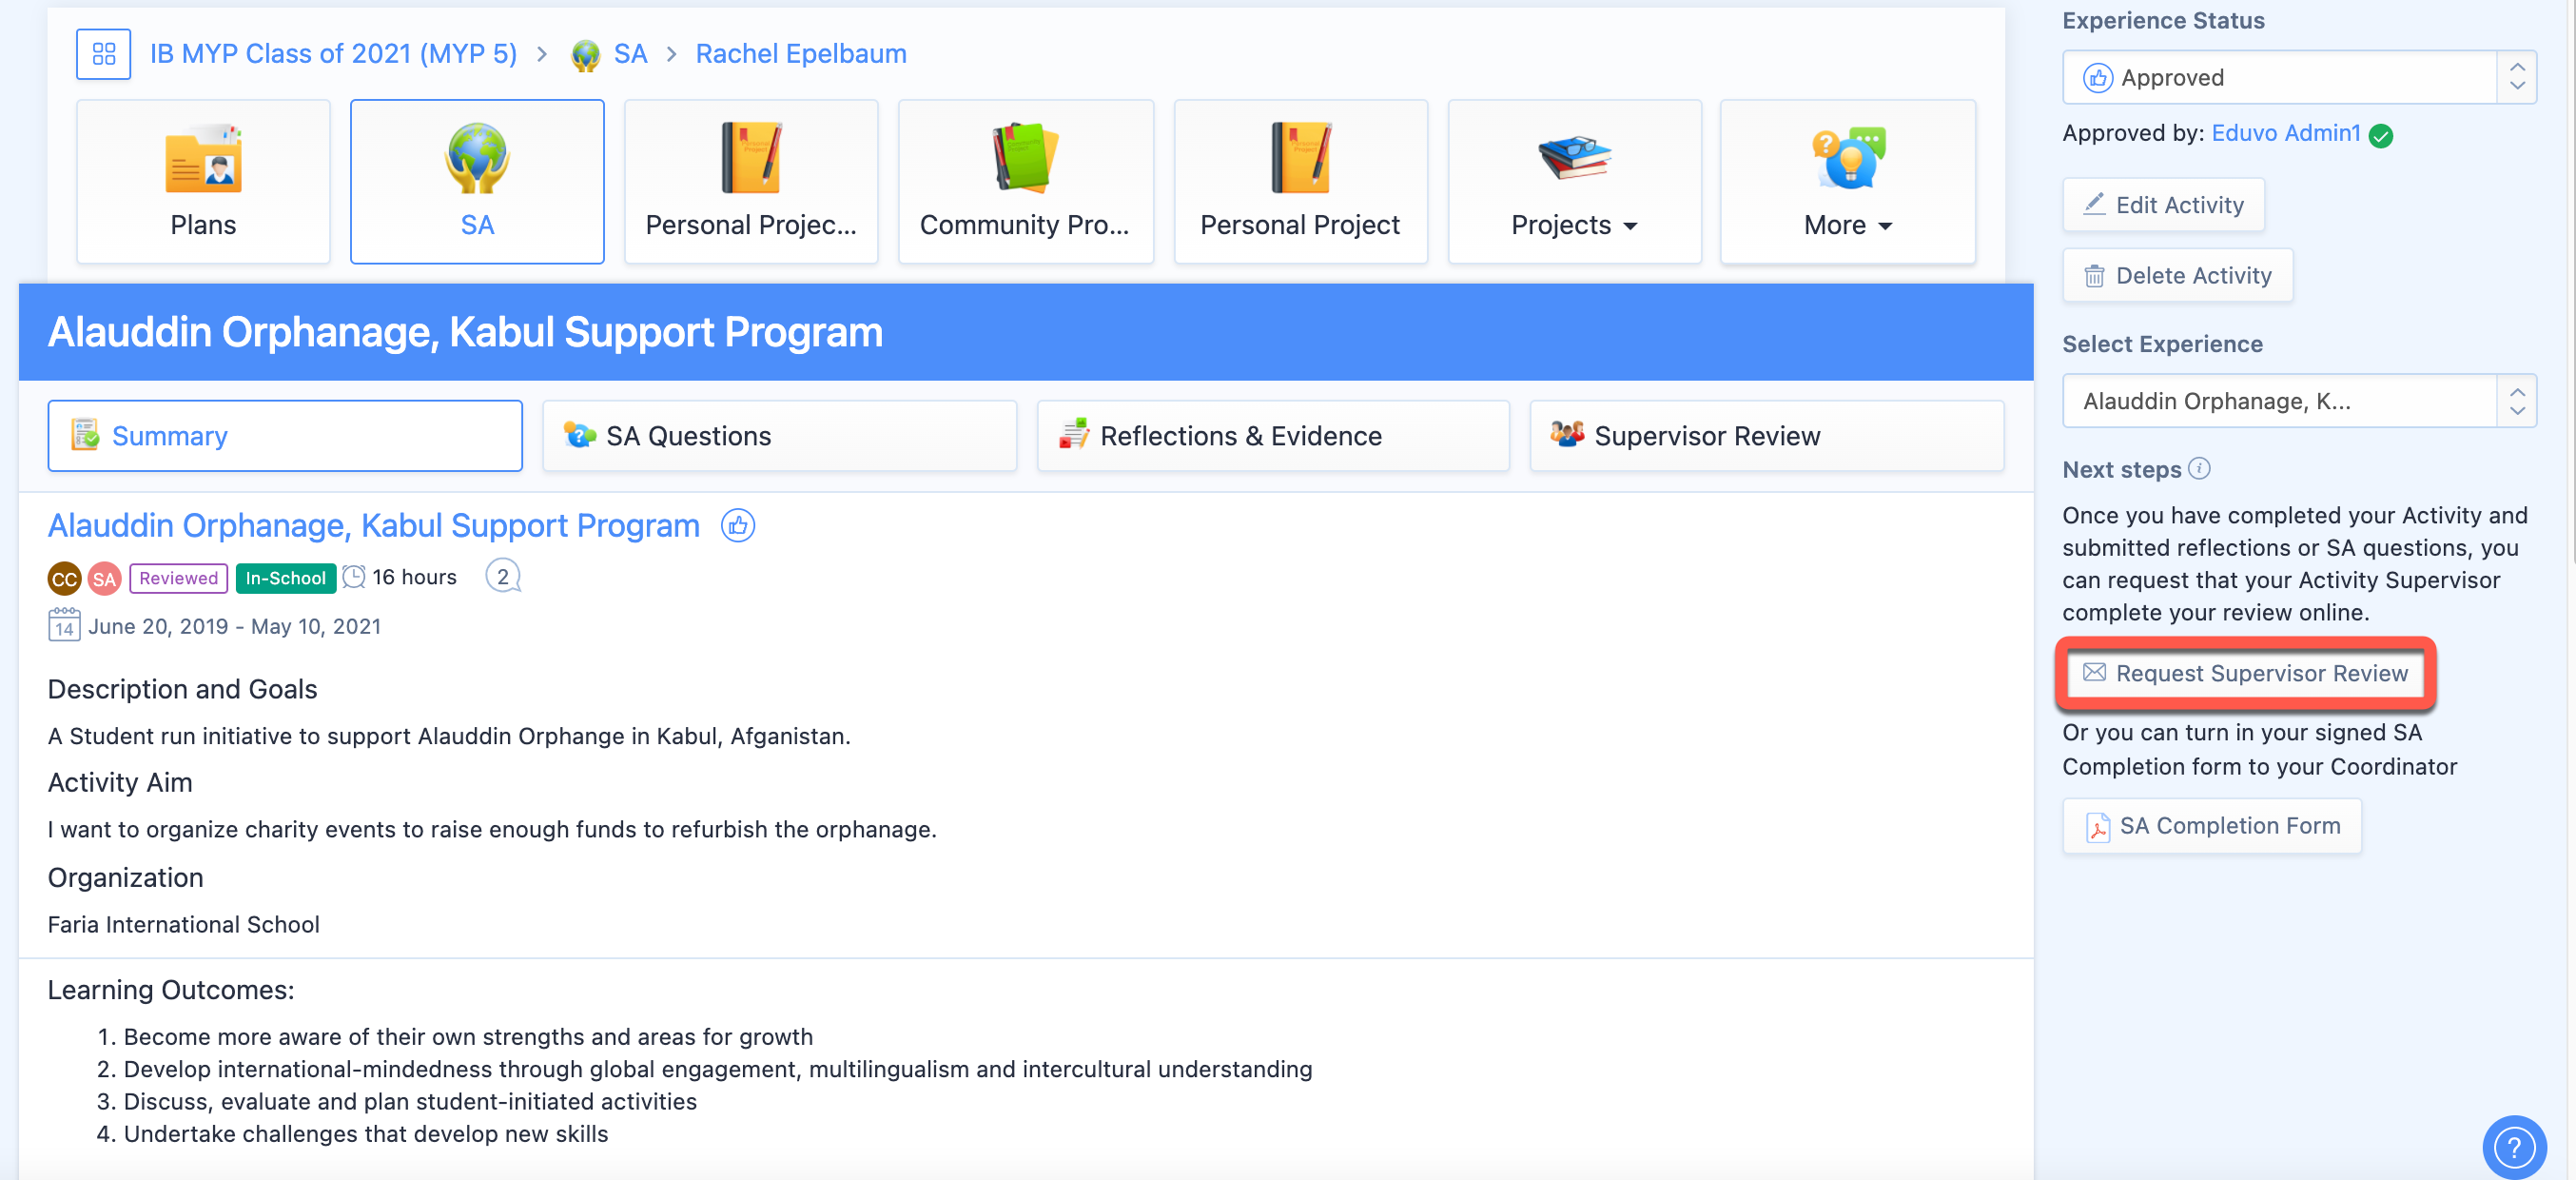Switch to the Summary tab
2576x1180 pixels.
(285, 436)
